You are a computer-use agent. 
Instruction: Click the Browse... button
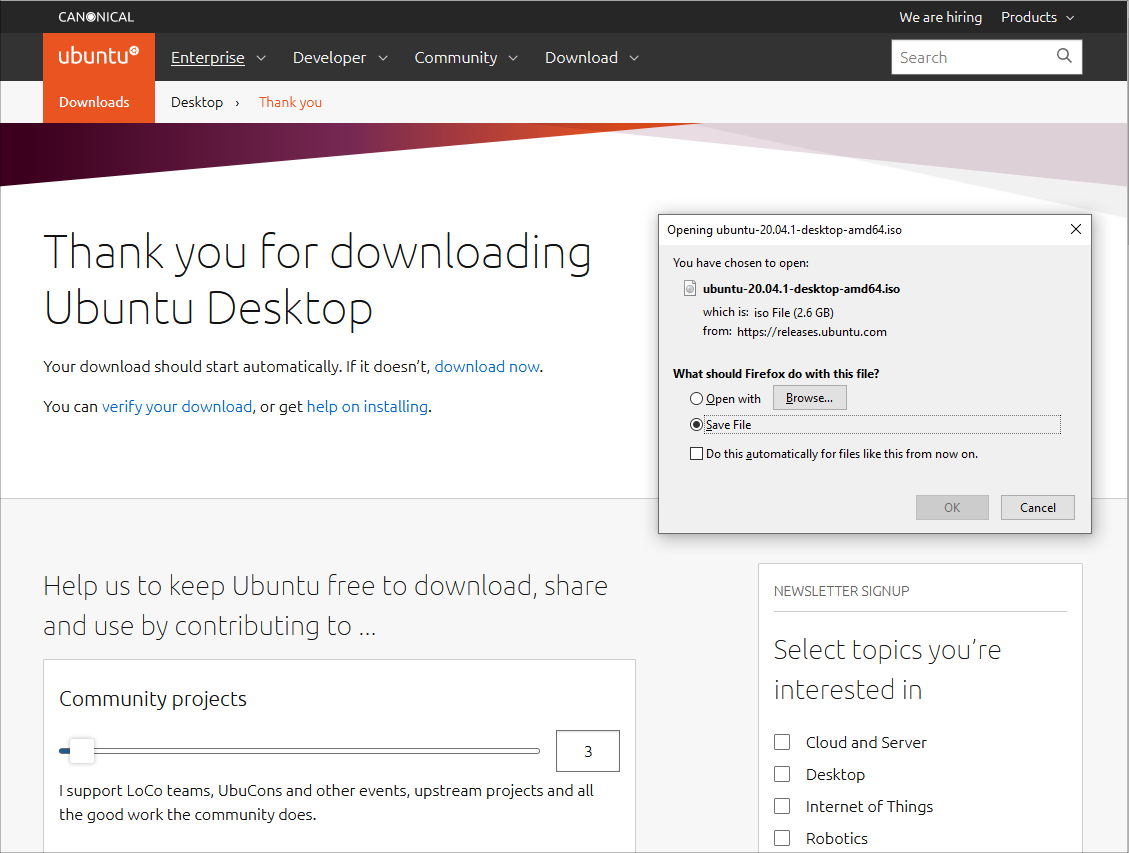(809, 398)
